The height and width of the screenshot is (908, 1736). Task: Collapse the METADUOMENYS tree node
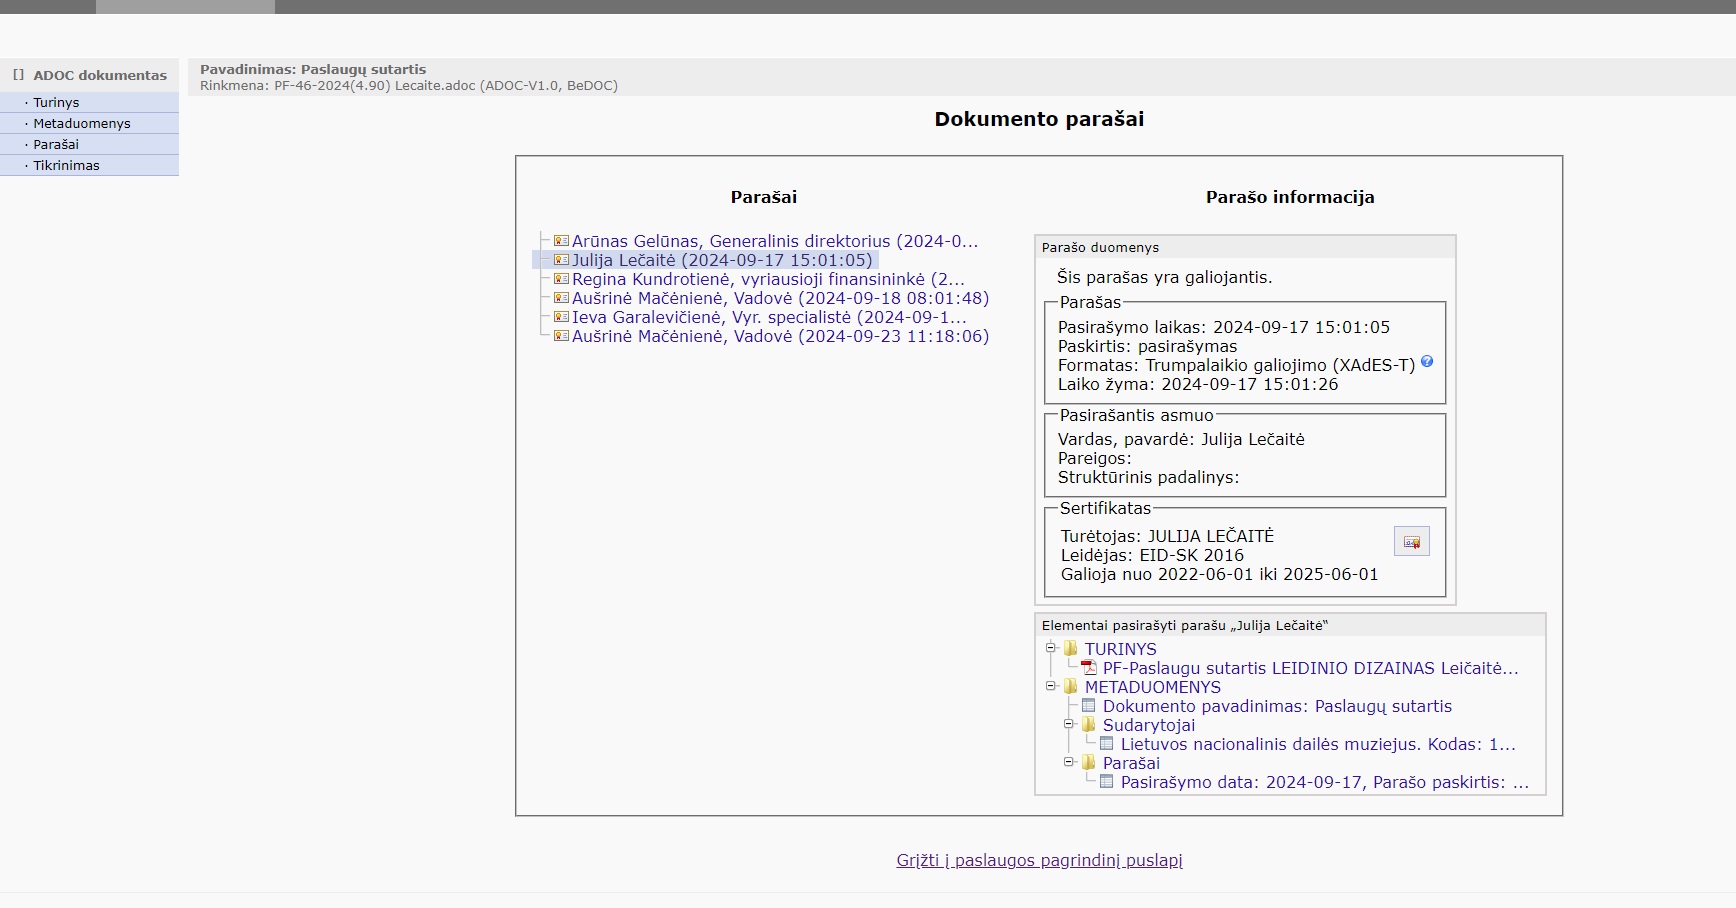tap(1051, 686)
